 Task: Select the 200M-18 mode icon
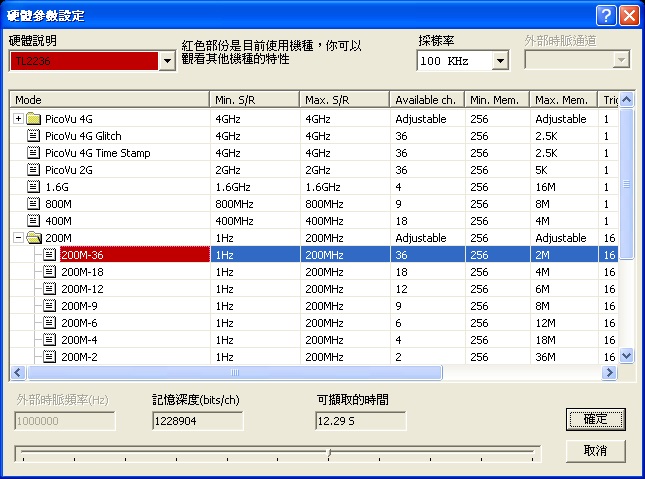coord(49,272)
